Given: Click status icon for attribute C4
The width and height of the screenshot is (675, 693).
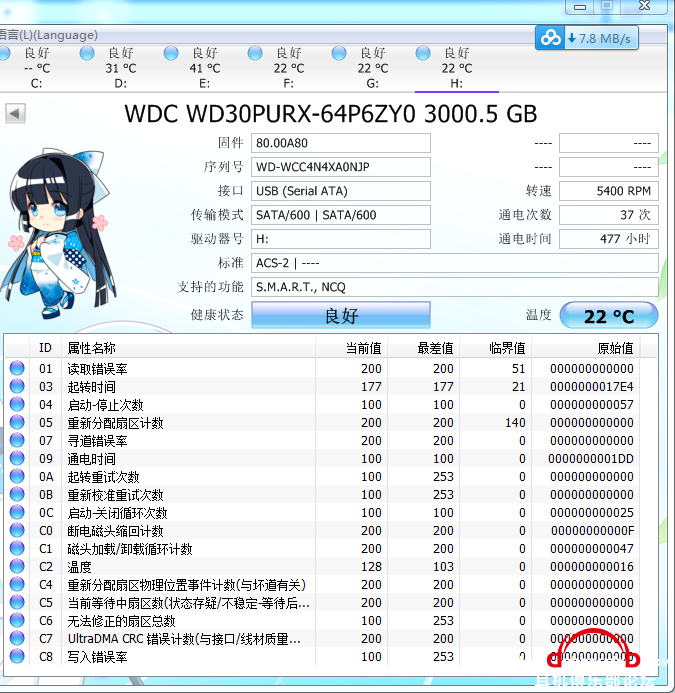Looking at the screenshot, I should 17,584.
